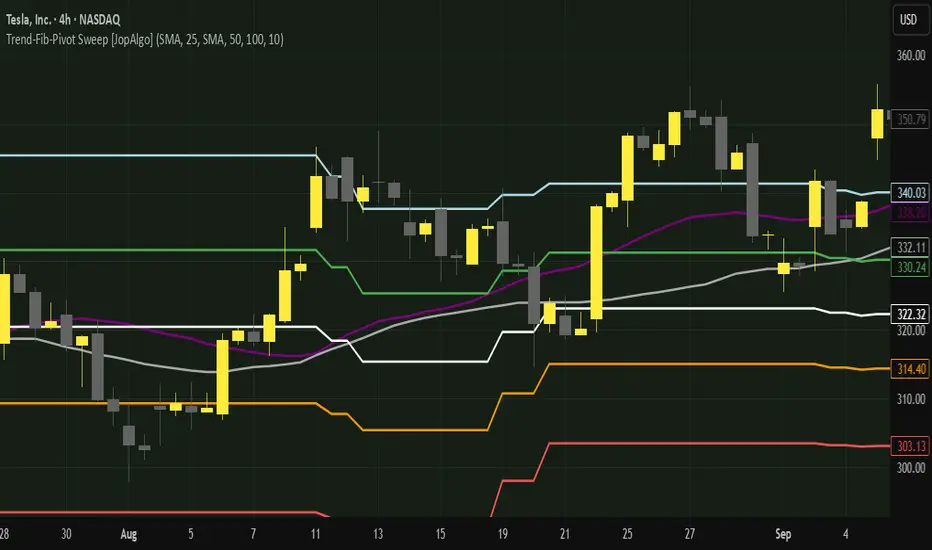932x550 pixels.
Task: Click the 25 date on time axis
Action: click(627, 534)
